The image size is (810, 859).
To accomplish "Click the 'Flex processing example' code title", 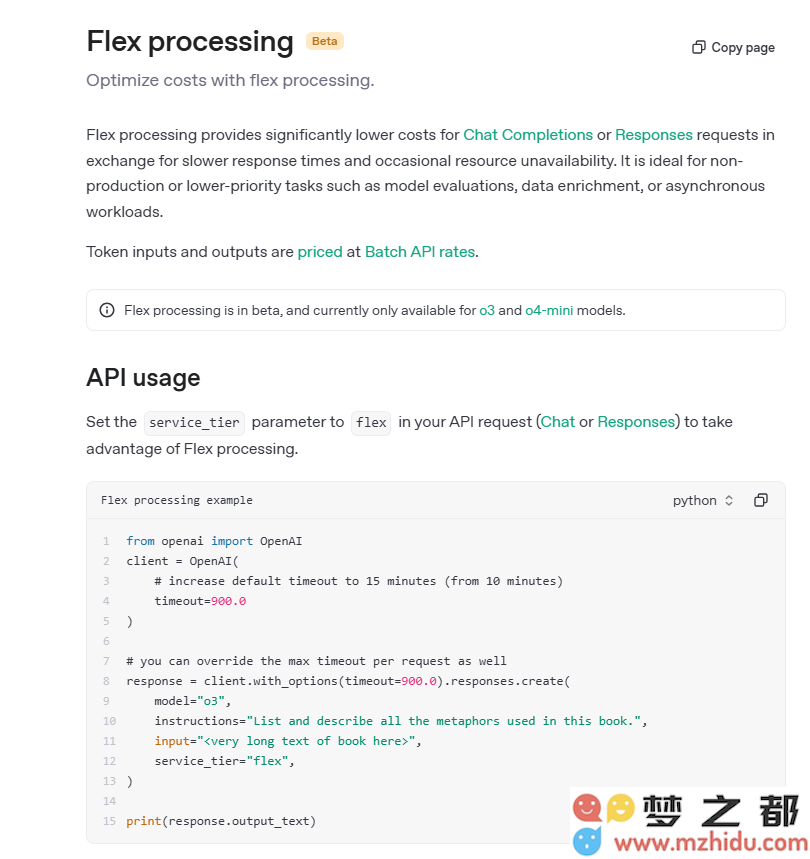I will 177,500.
